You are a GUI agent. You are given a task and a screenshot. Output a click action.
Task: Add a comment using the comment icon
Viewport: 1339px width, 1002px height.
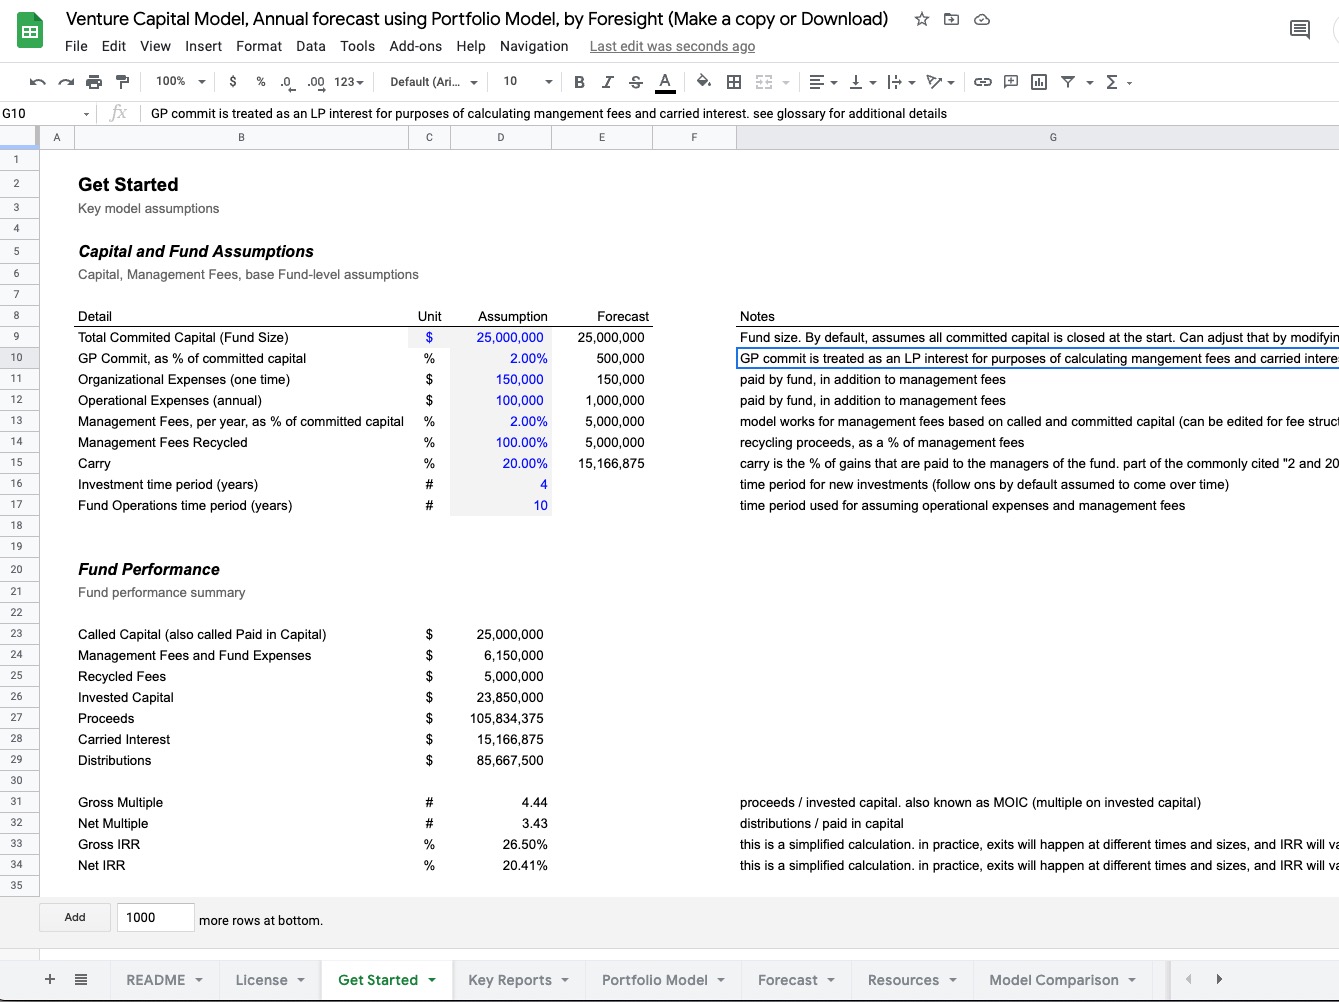coord(1010,81)
